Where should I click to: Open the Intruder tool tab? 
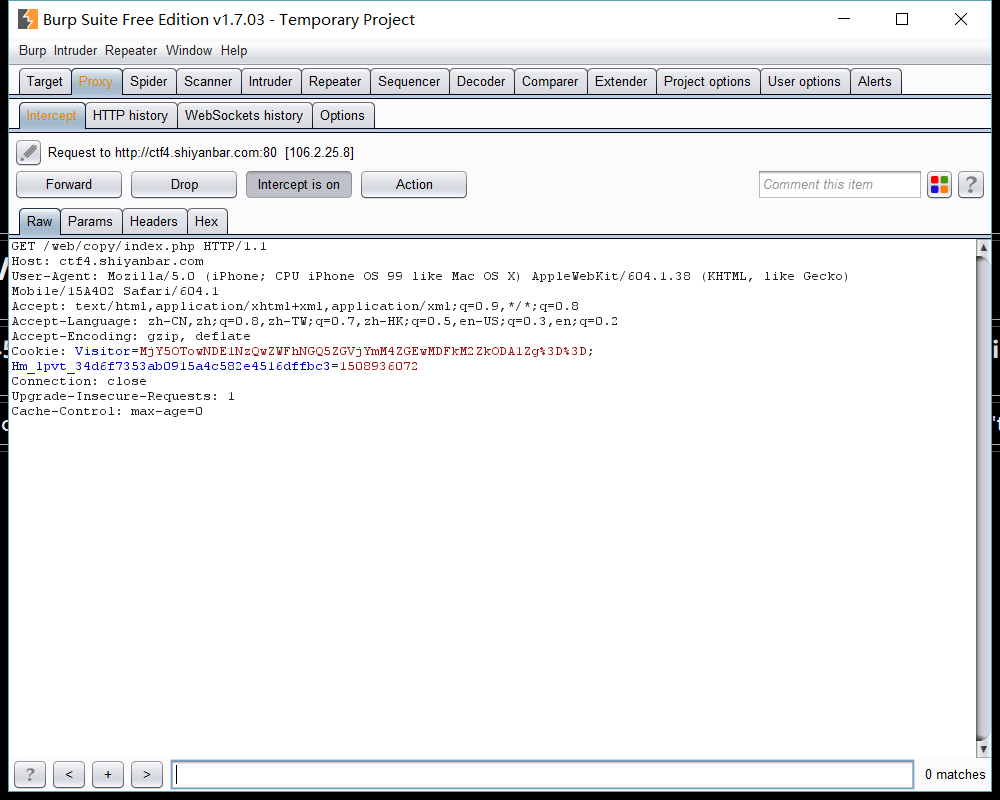(270, 82)
